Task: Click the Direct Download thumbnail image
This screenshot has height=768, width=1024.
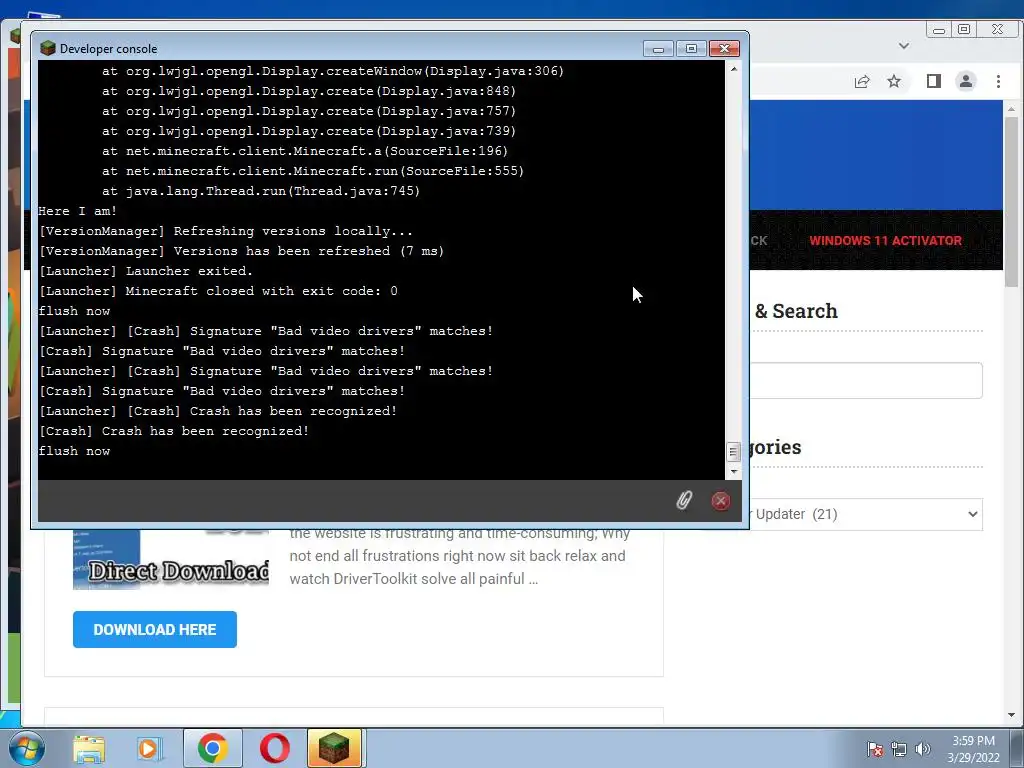Action: click(x=170, y=559)
